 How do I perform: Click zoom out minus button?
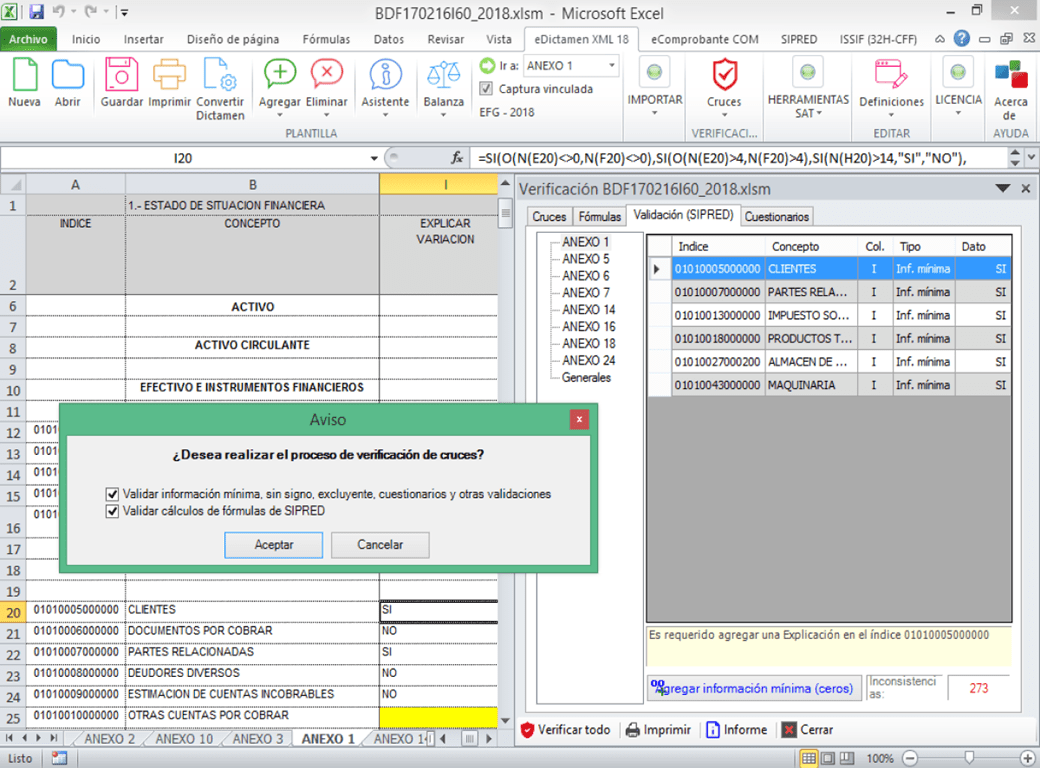(911, 758)
